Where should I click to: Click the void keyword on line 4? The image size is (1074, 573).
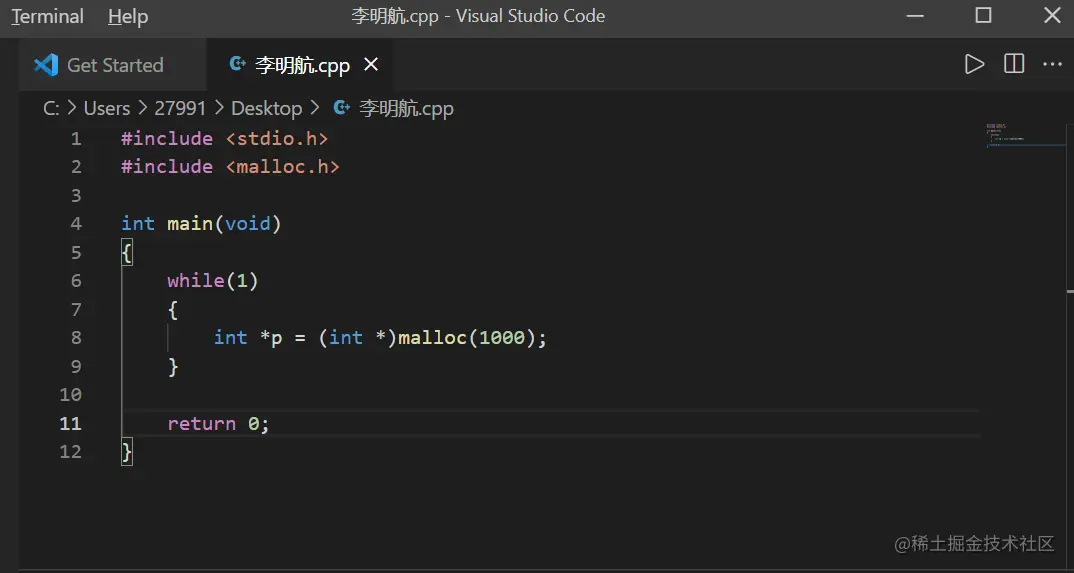(248, 224)
